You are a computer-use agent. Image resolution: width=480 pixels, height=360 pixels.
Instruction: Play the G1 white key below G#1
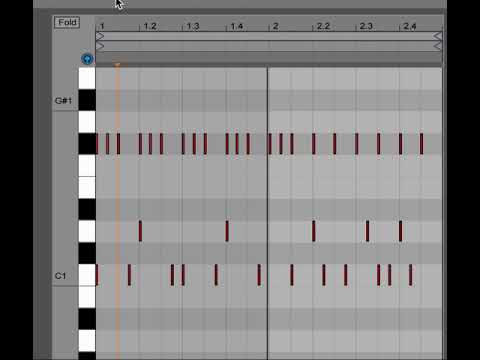[87, 122]
